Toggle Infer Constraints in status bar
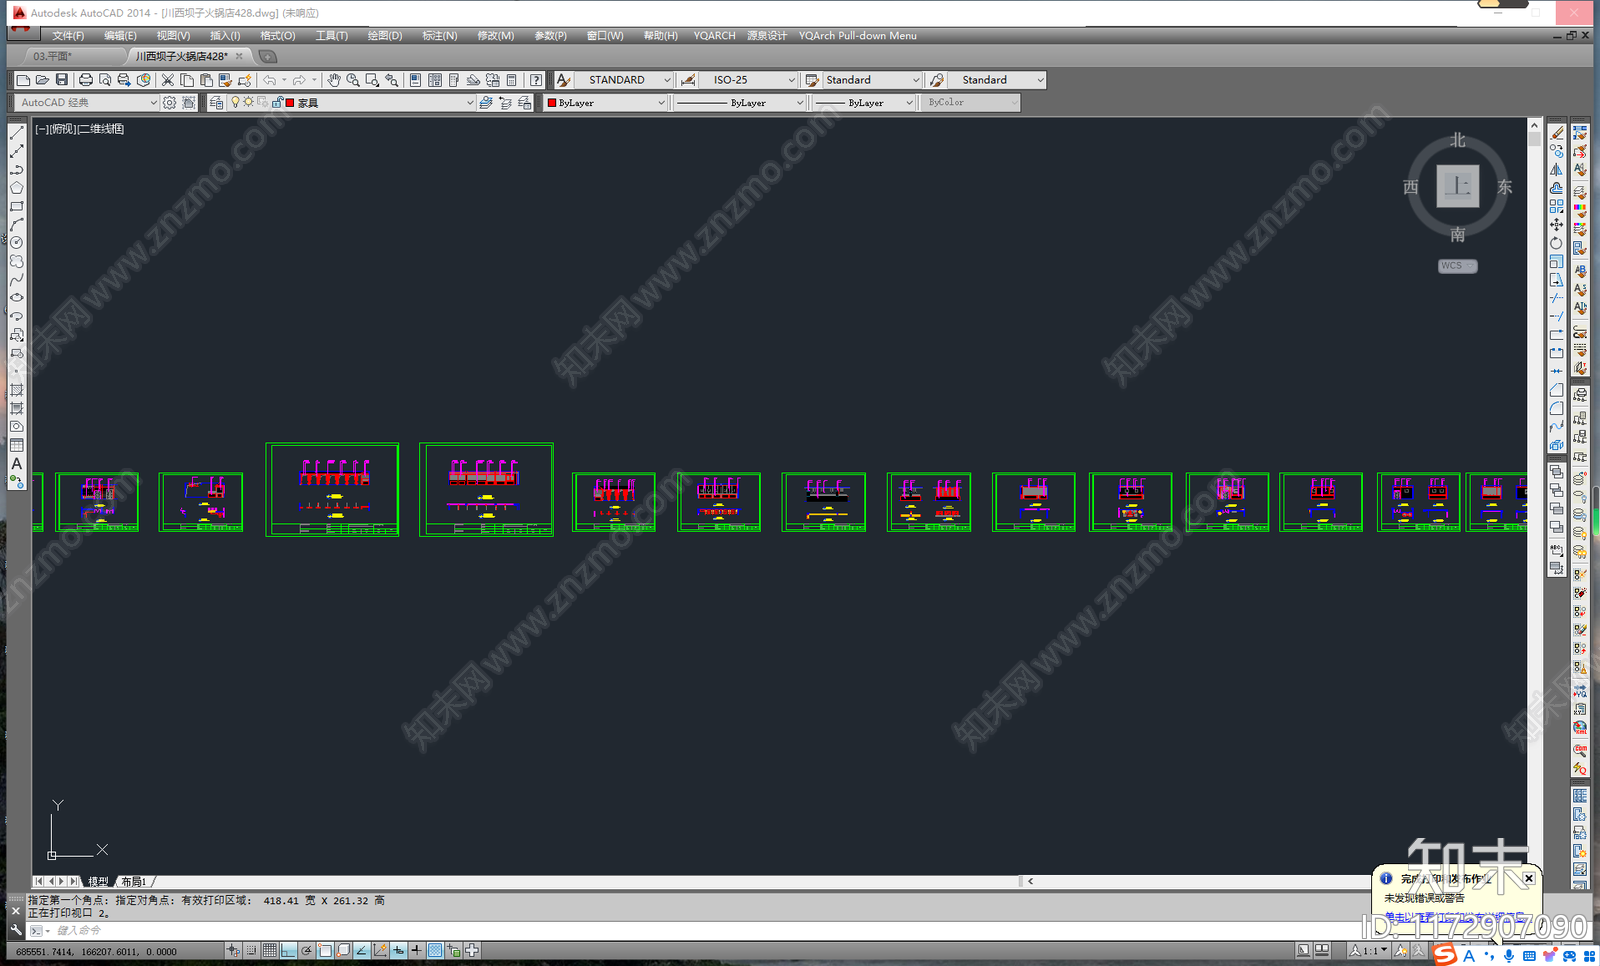This screenshot has height=966, width=1600. click(233, 951)
